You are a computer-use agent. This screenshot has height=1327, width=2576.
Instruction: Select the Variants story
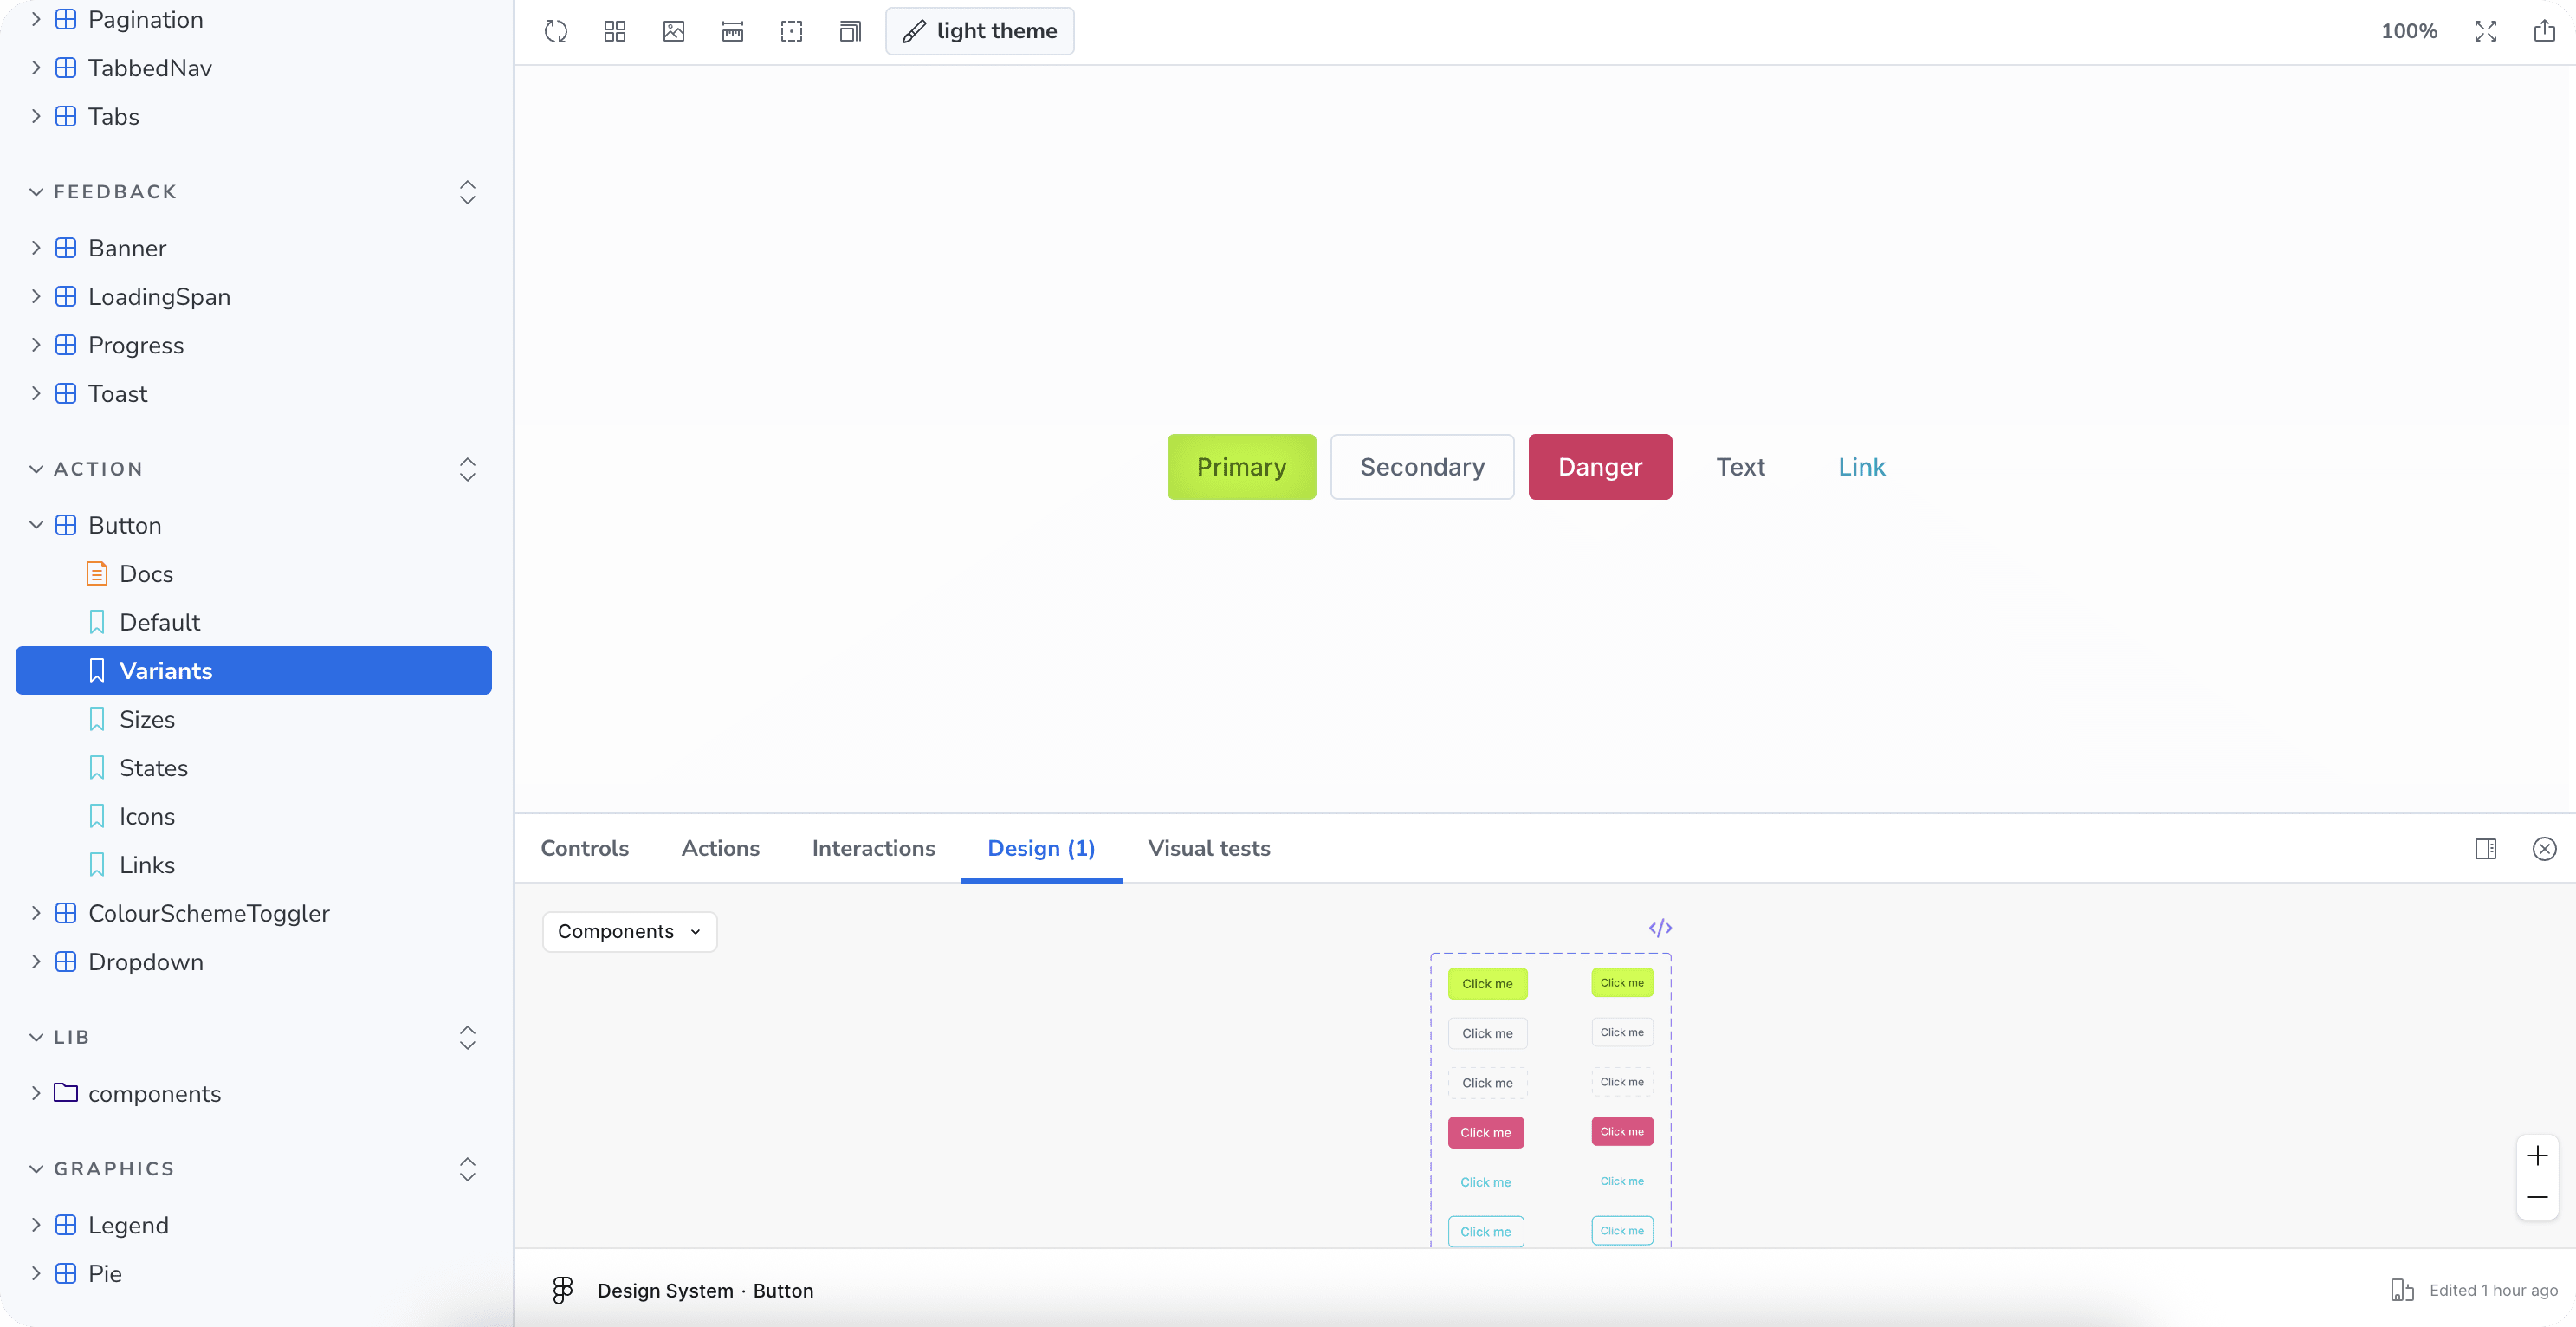(254, 671)
